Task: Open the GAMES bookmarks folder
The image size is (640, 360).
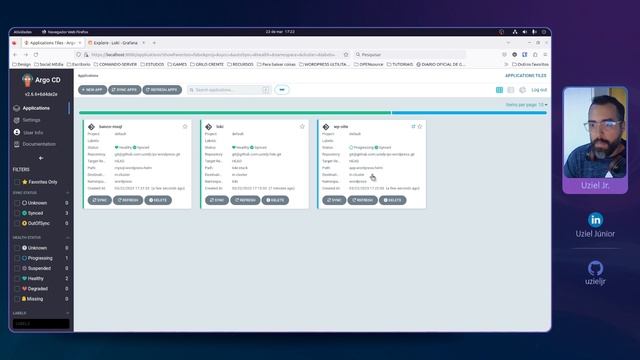Action: pos(177,64)
